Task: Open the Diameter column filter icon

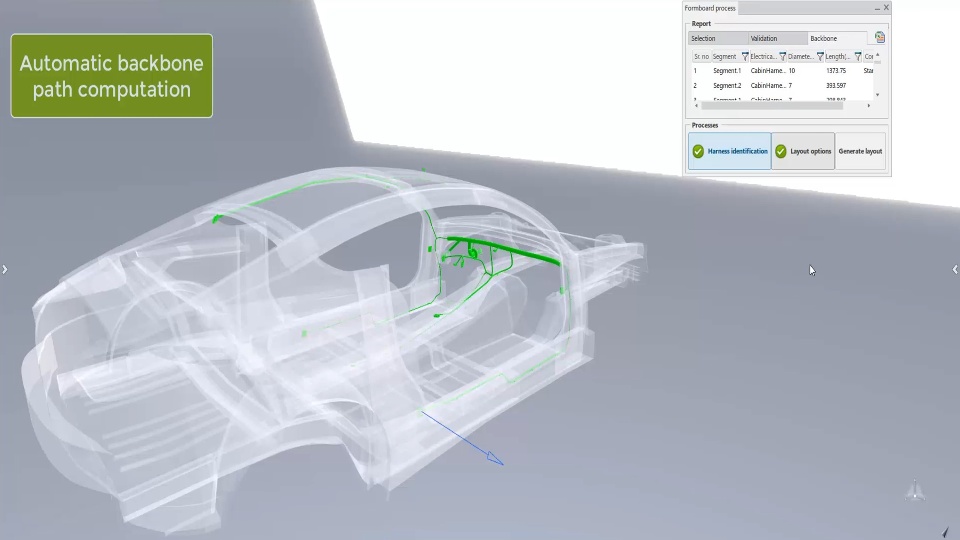Action: pos(820,56)
